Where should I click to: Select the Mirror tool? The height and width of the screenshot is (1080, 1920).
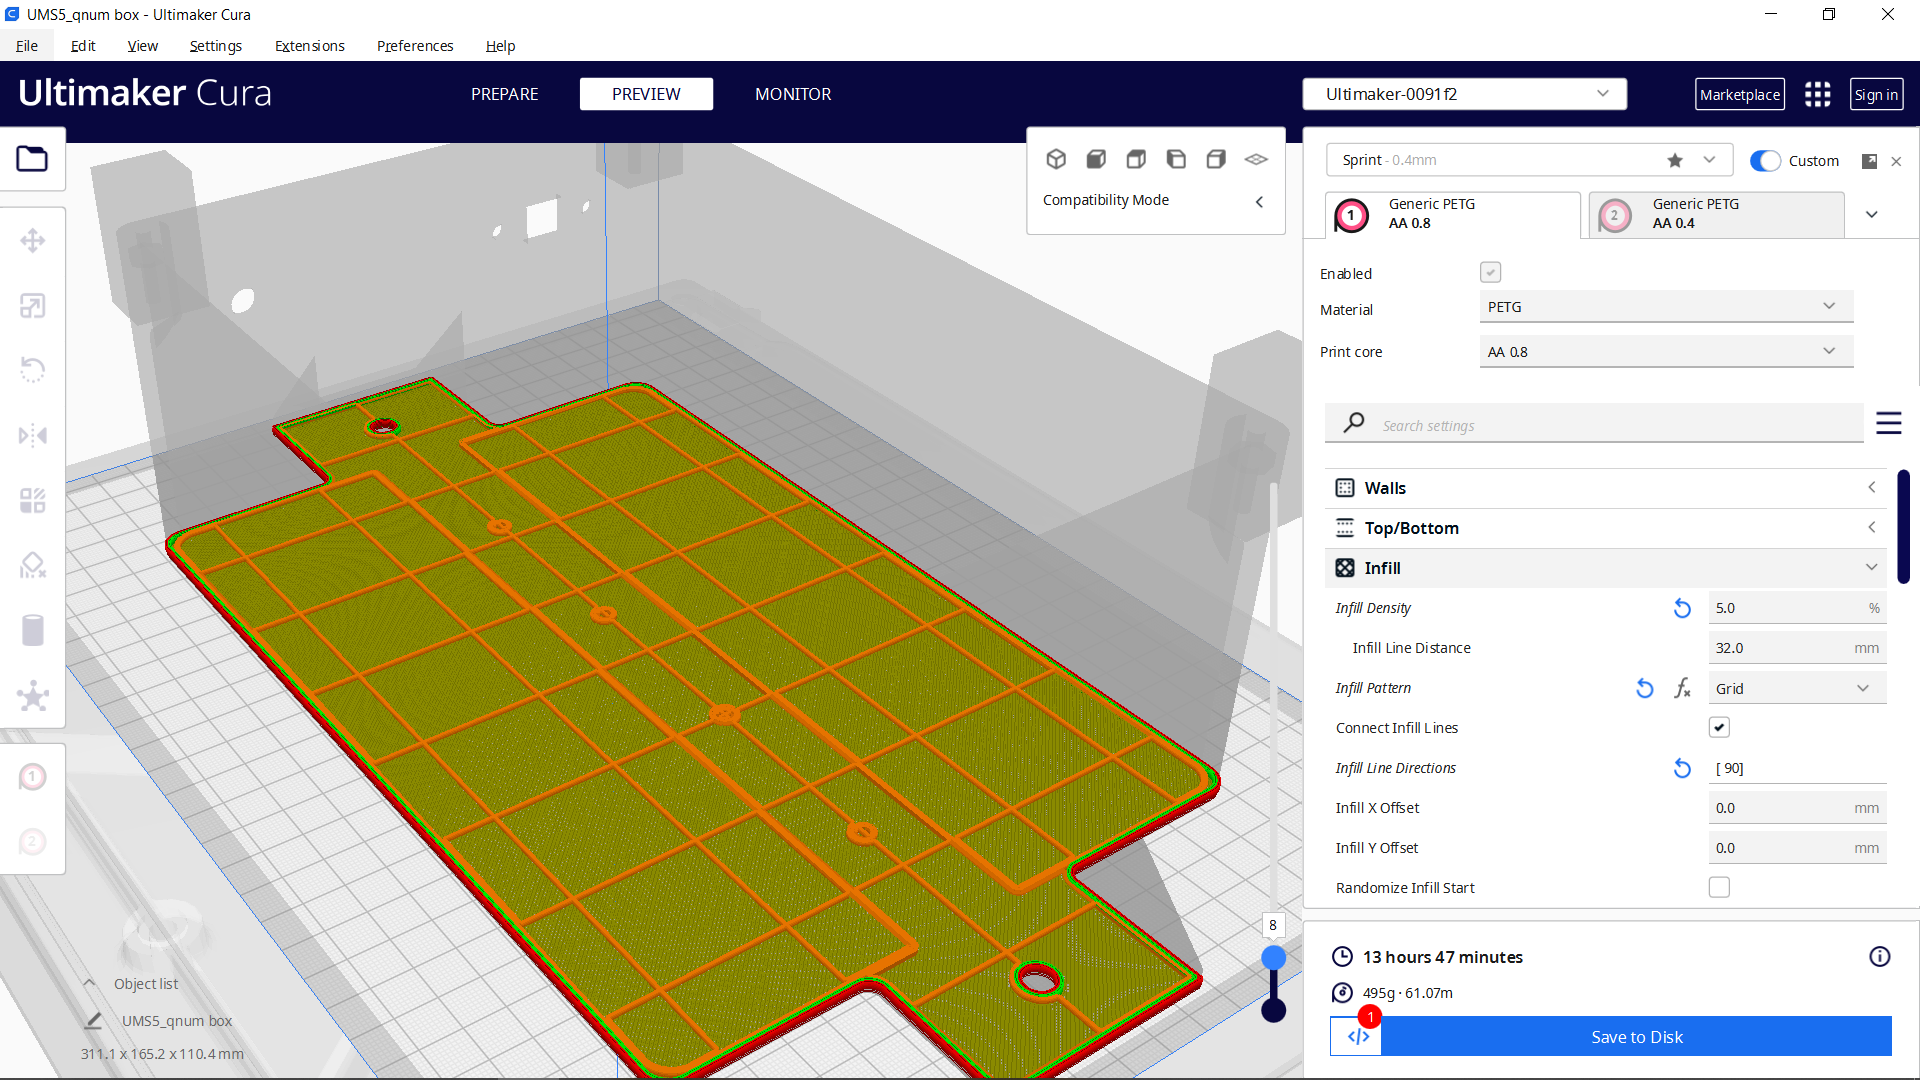click(33, 434)
